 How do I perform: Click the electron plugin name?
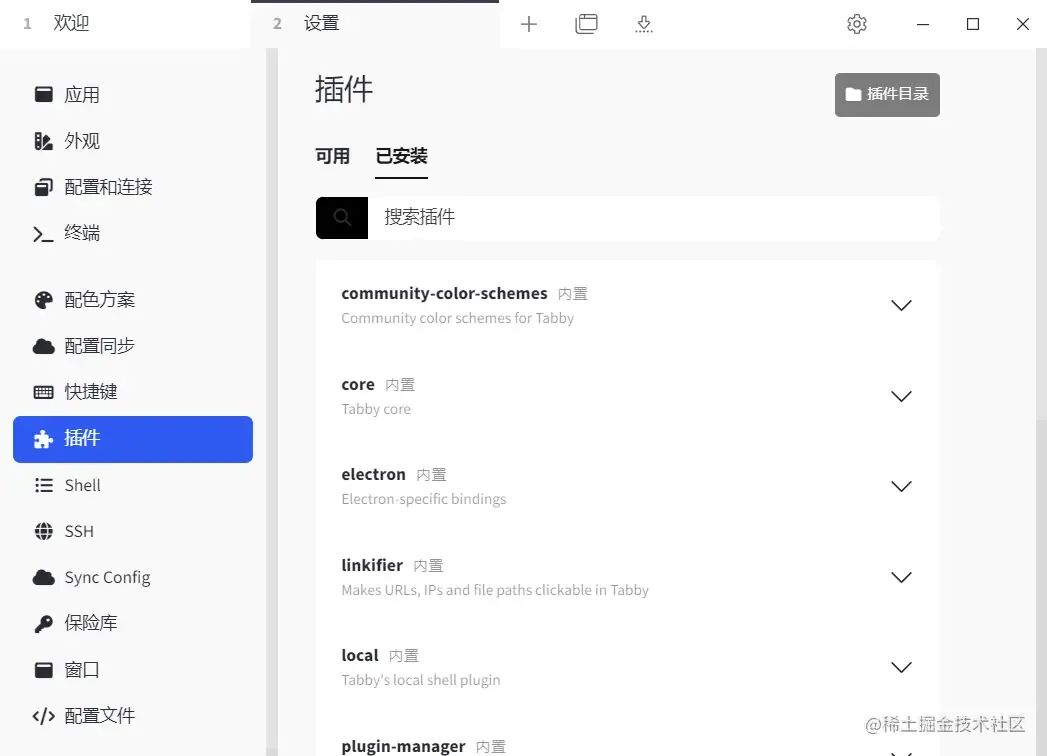[x=373, y=474]
